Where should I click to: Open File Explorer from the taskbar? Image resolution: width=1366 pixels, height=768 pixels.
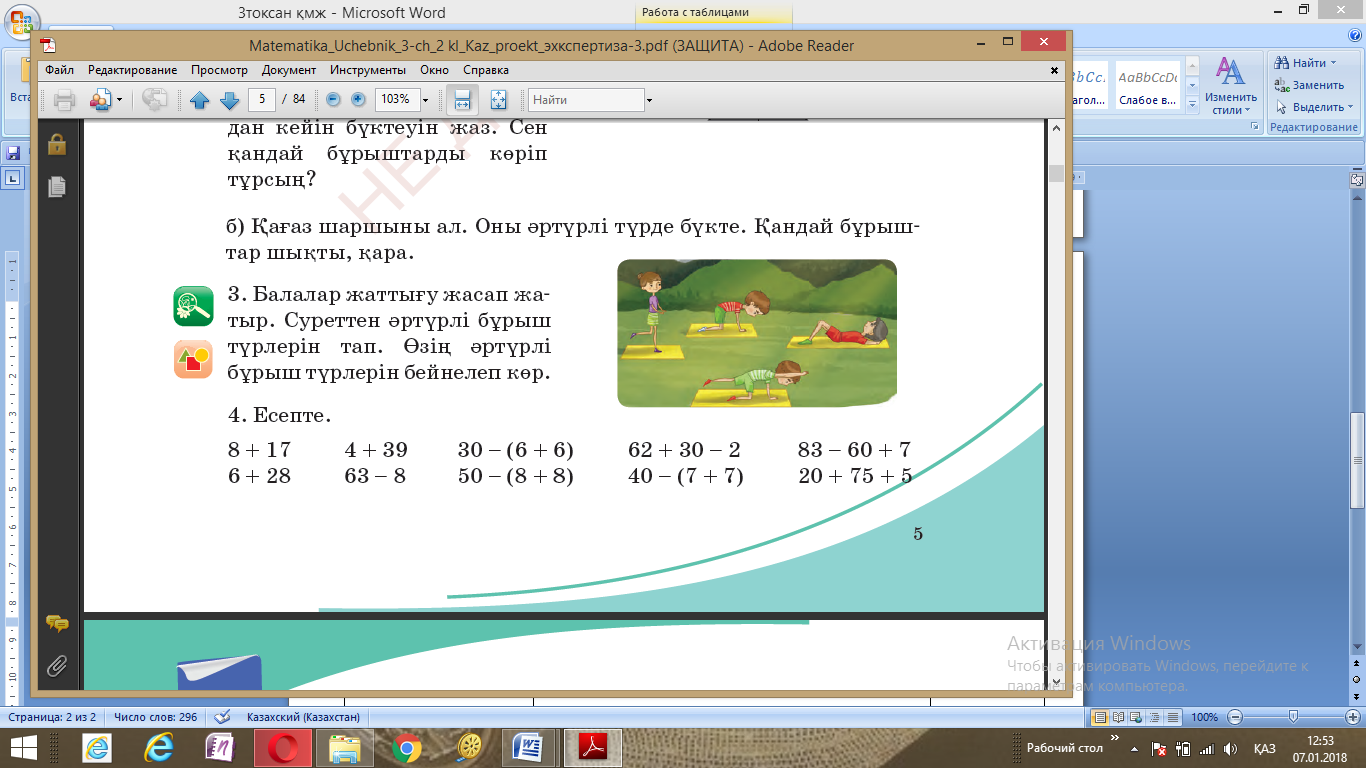tap(345, 748)
